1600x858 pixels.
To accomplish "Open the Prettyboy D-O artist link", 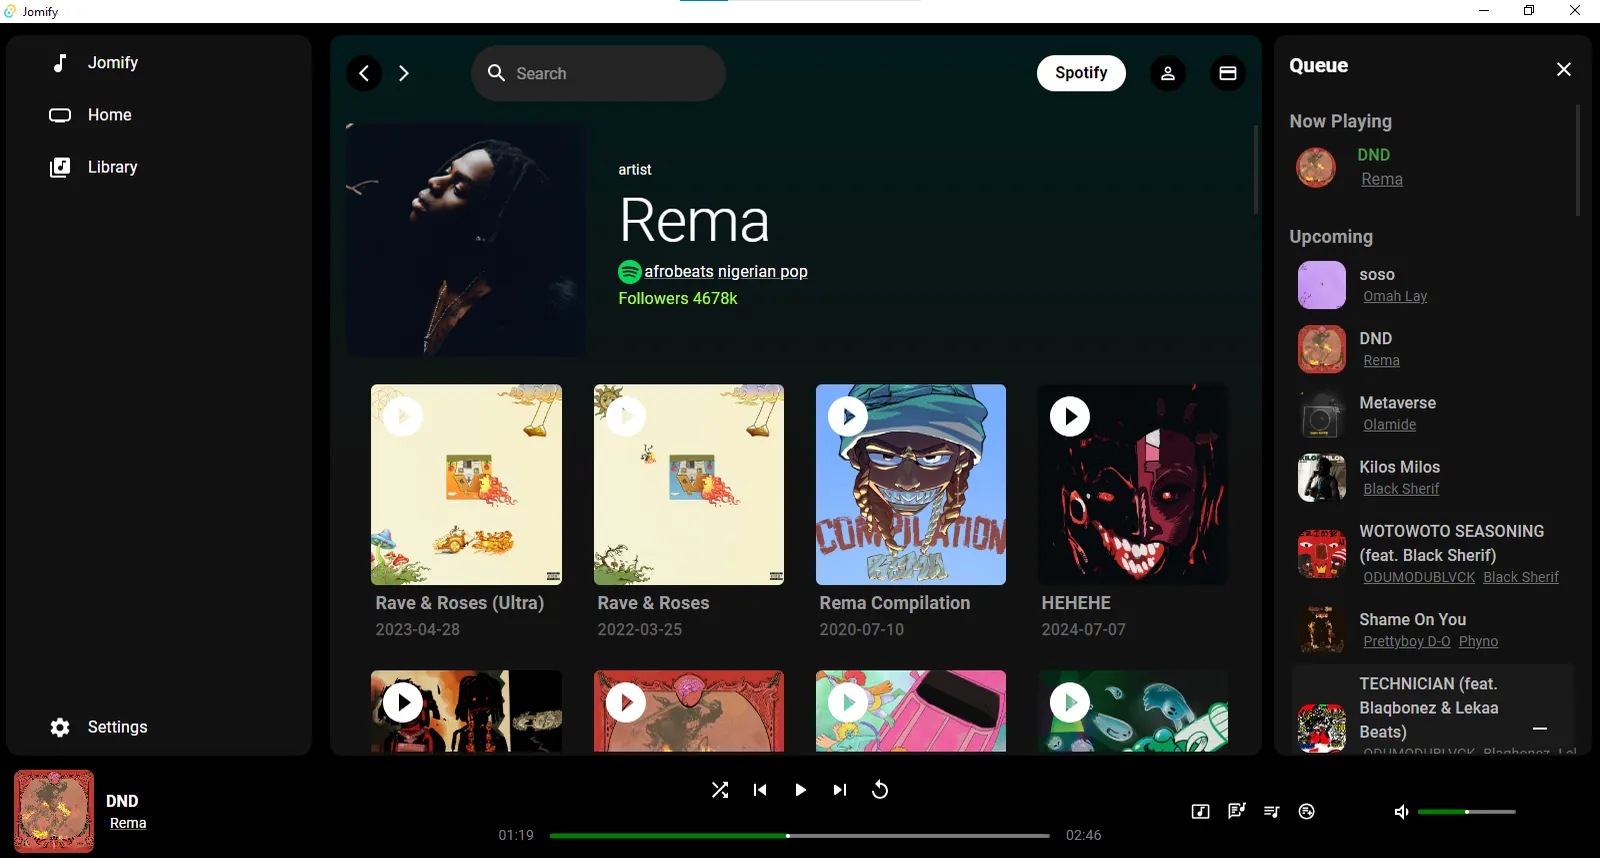I will tap(1406, 641).
